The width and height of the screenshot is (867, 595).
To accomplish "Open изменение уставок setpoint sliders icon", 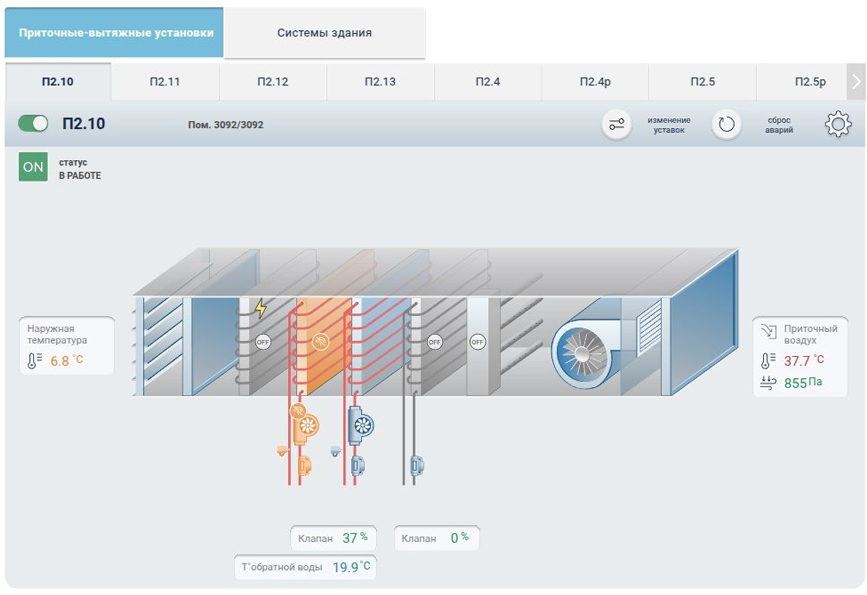I will [616, 125].
